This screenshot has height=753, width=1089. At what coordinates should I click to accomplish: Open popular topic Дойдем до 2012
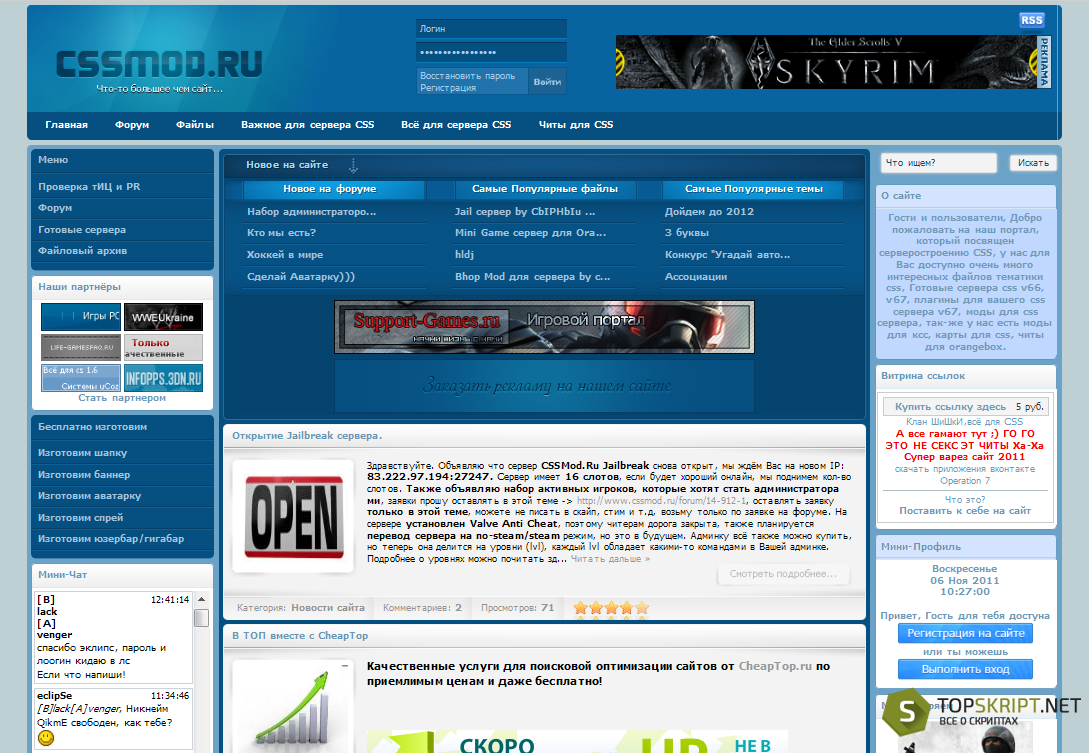click(709, 212)
